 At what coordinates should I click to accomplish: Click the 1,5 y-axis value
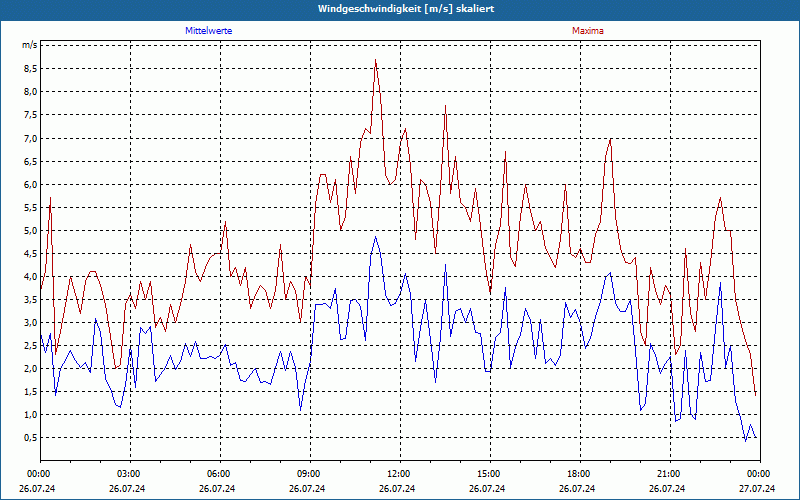(31, 392)
